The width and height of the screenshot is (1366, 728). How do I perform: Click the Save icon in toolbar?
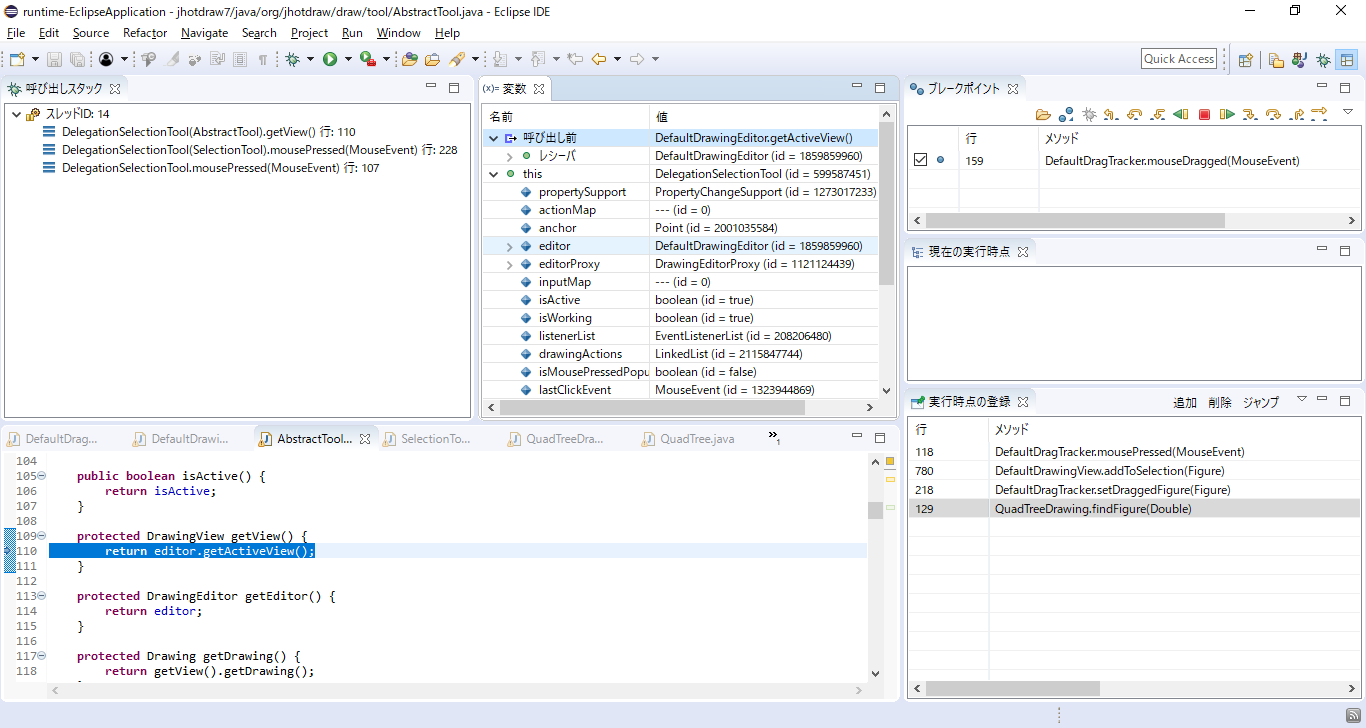[x=55, y=59]
